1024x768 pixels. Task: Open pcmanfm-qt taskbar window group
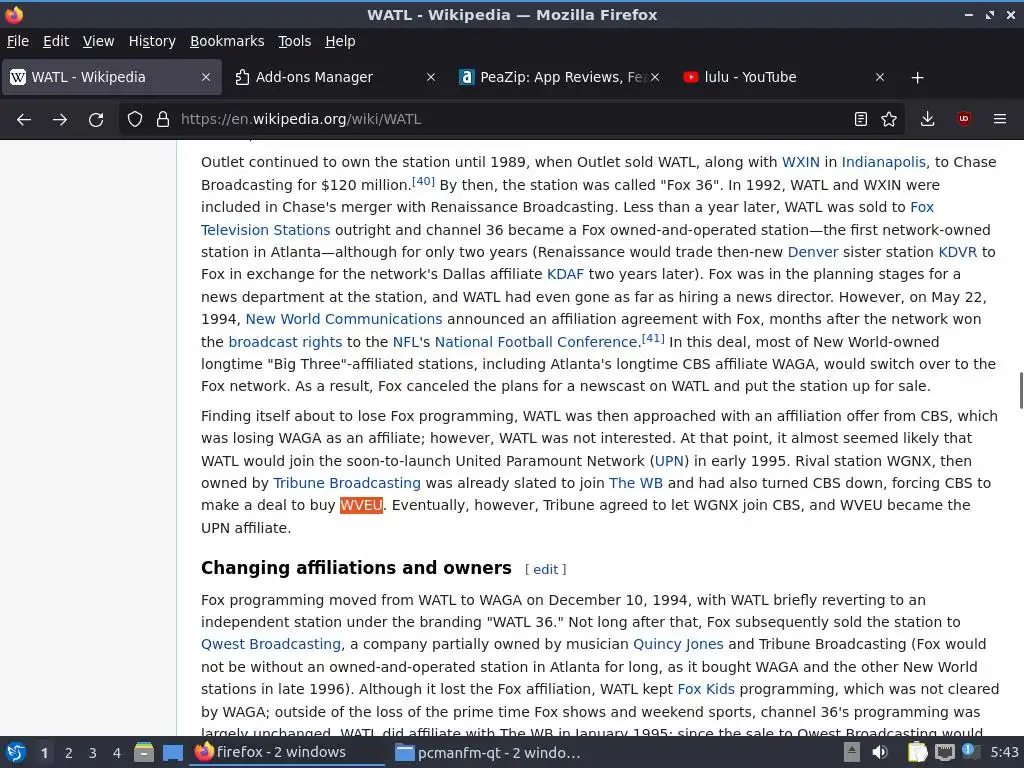[x=488, y=752]
